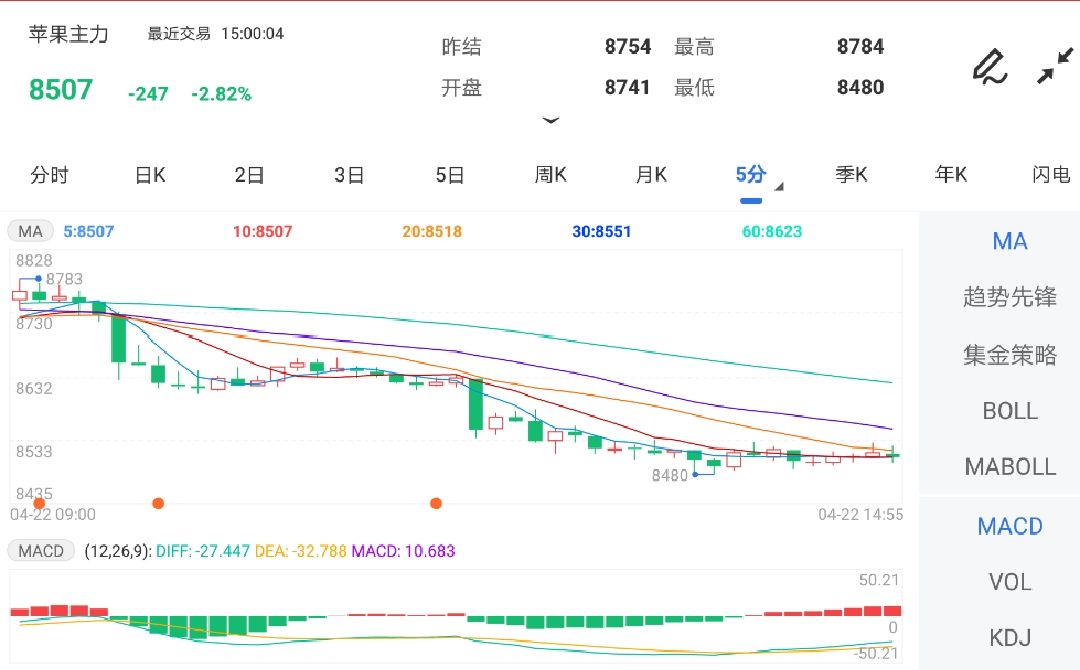Expand quote details with the down chevron
Viewport: 1080px width, 670px height.
coord(550,120)
